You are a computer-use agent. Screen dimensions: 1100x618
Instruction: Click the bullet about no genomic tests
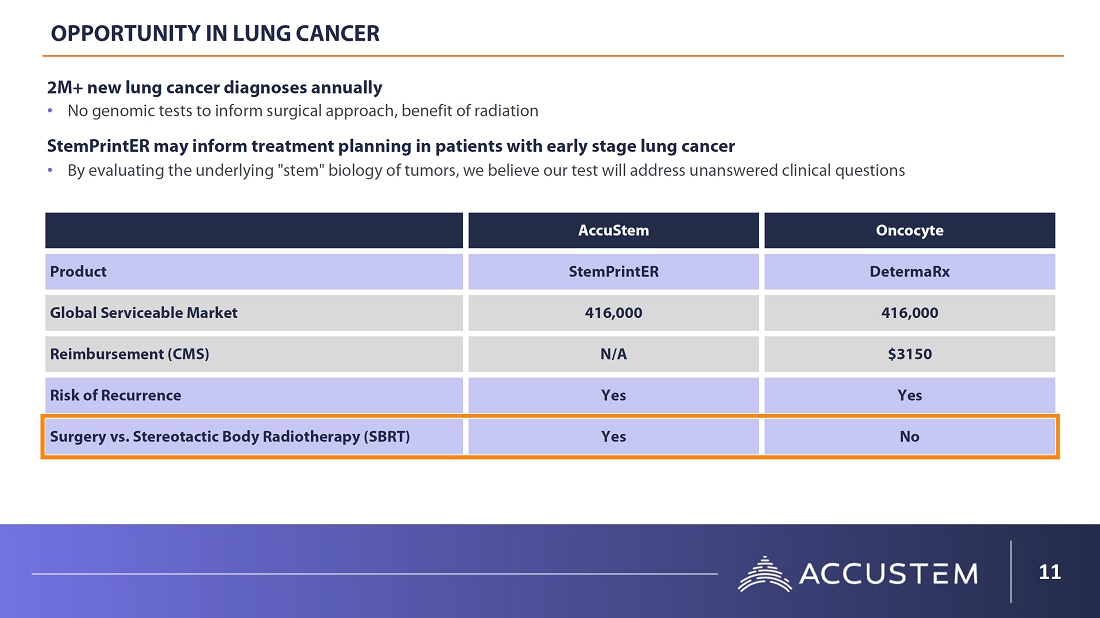pos(303,111)
